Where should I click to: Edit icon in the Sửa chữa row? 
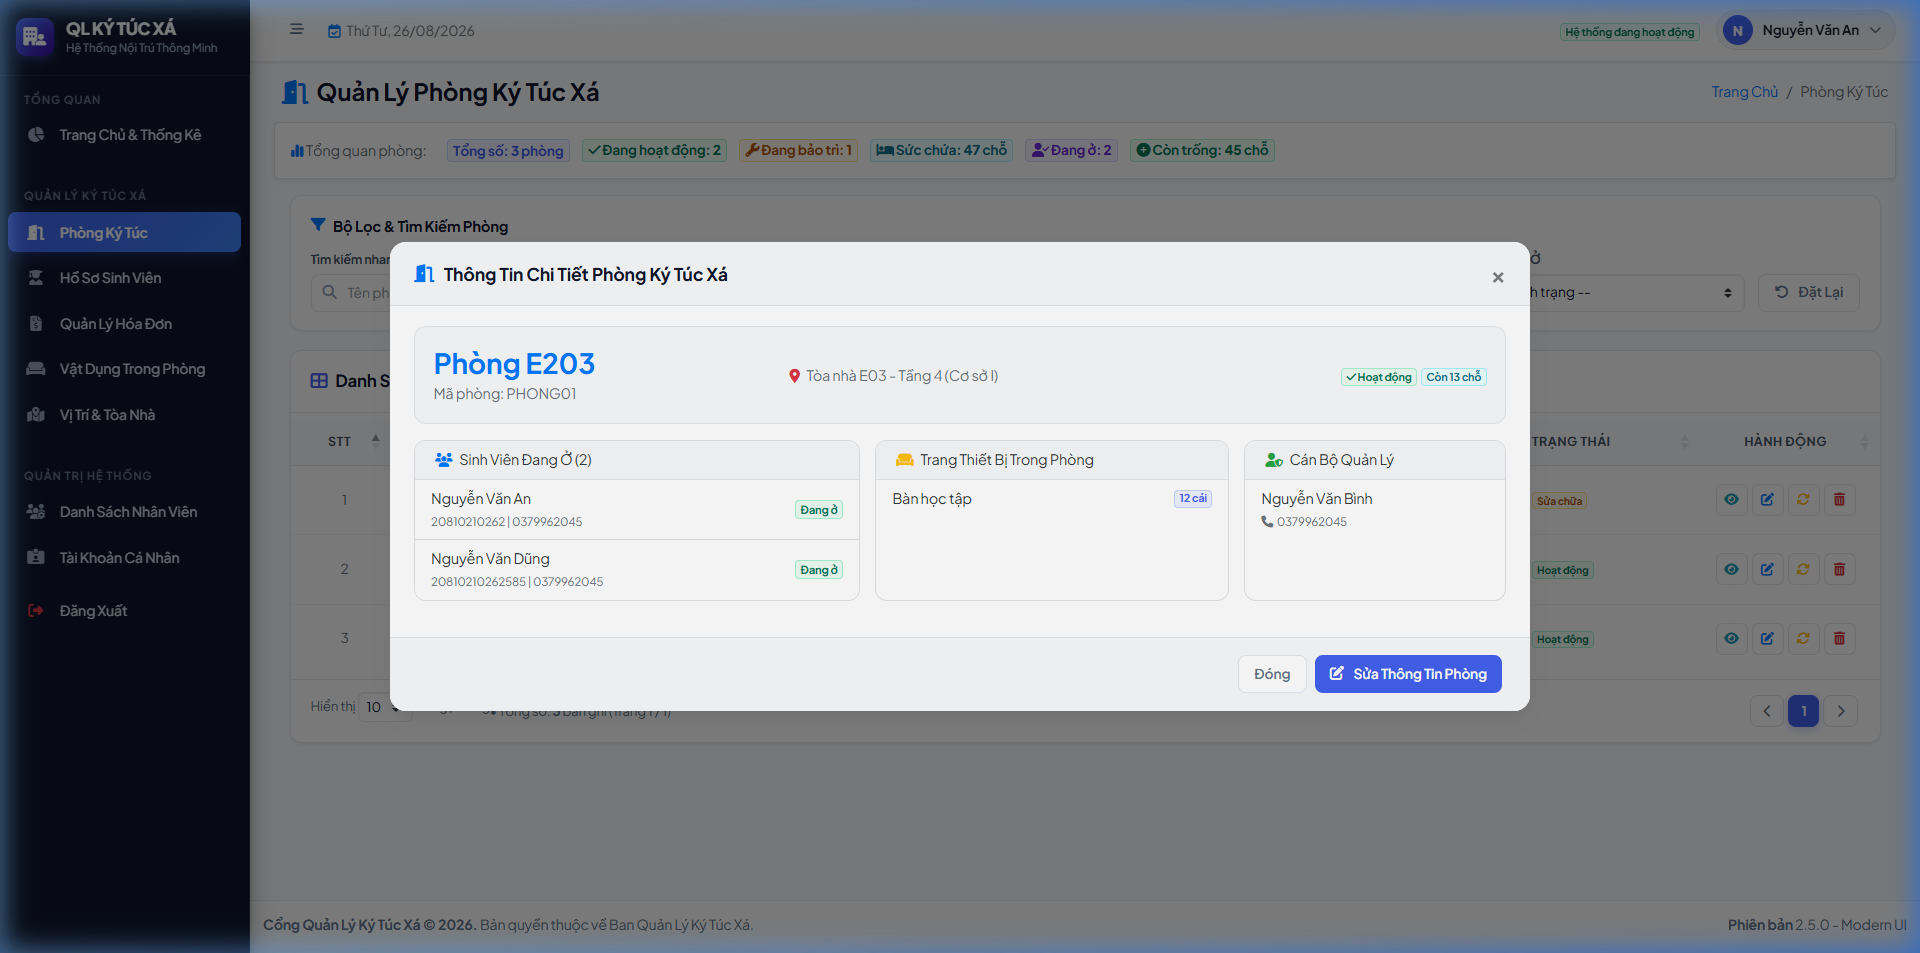tap(1767, 499)
